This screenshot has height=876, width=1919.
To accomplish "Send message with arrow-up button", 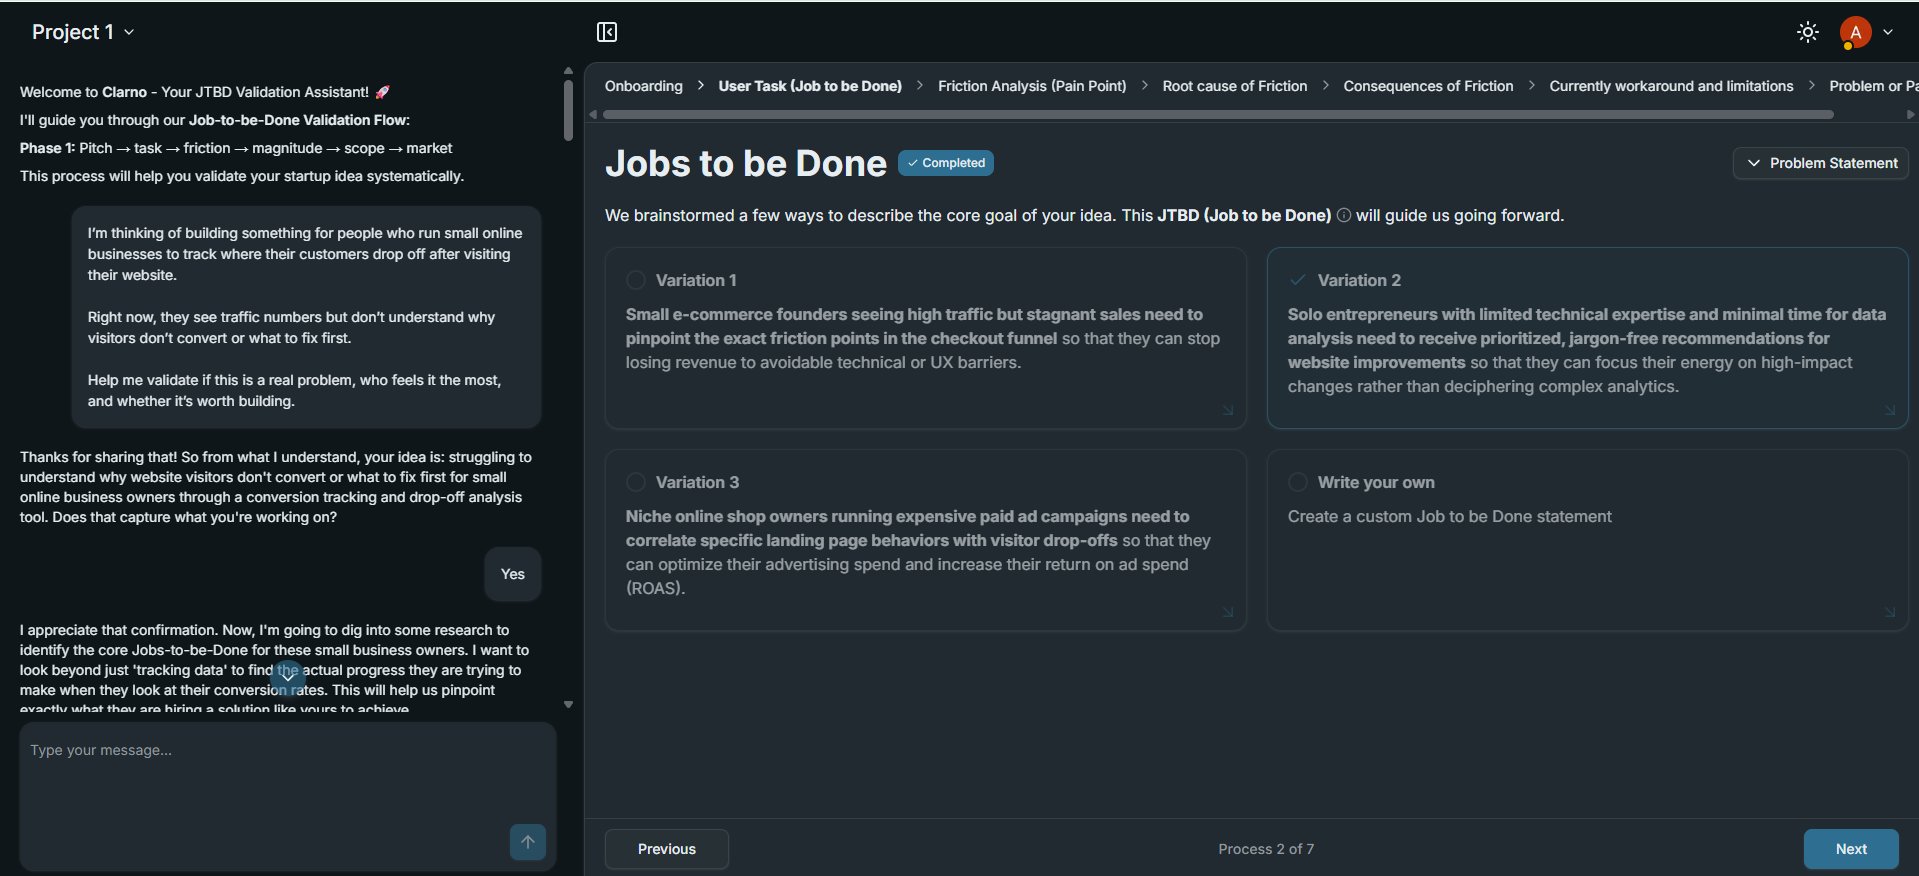I will point(528,842).
